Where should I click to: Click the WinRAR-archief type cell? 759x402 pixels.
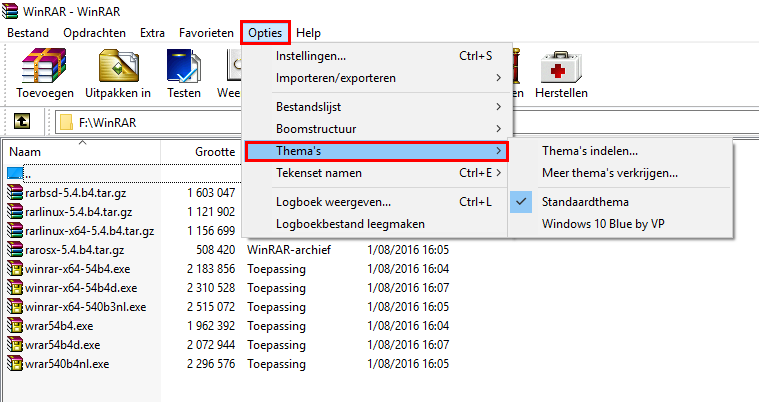coord(289,250)
